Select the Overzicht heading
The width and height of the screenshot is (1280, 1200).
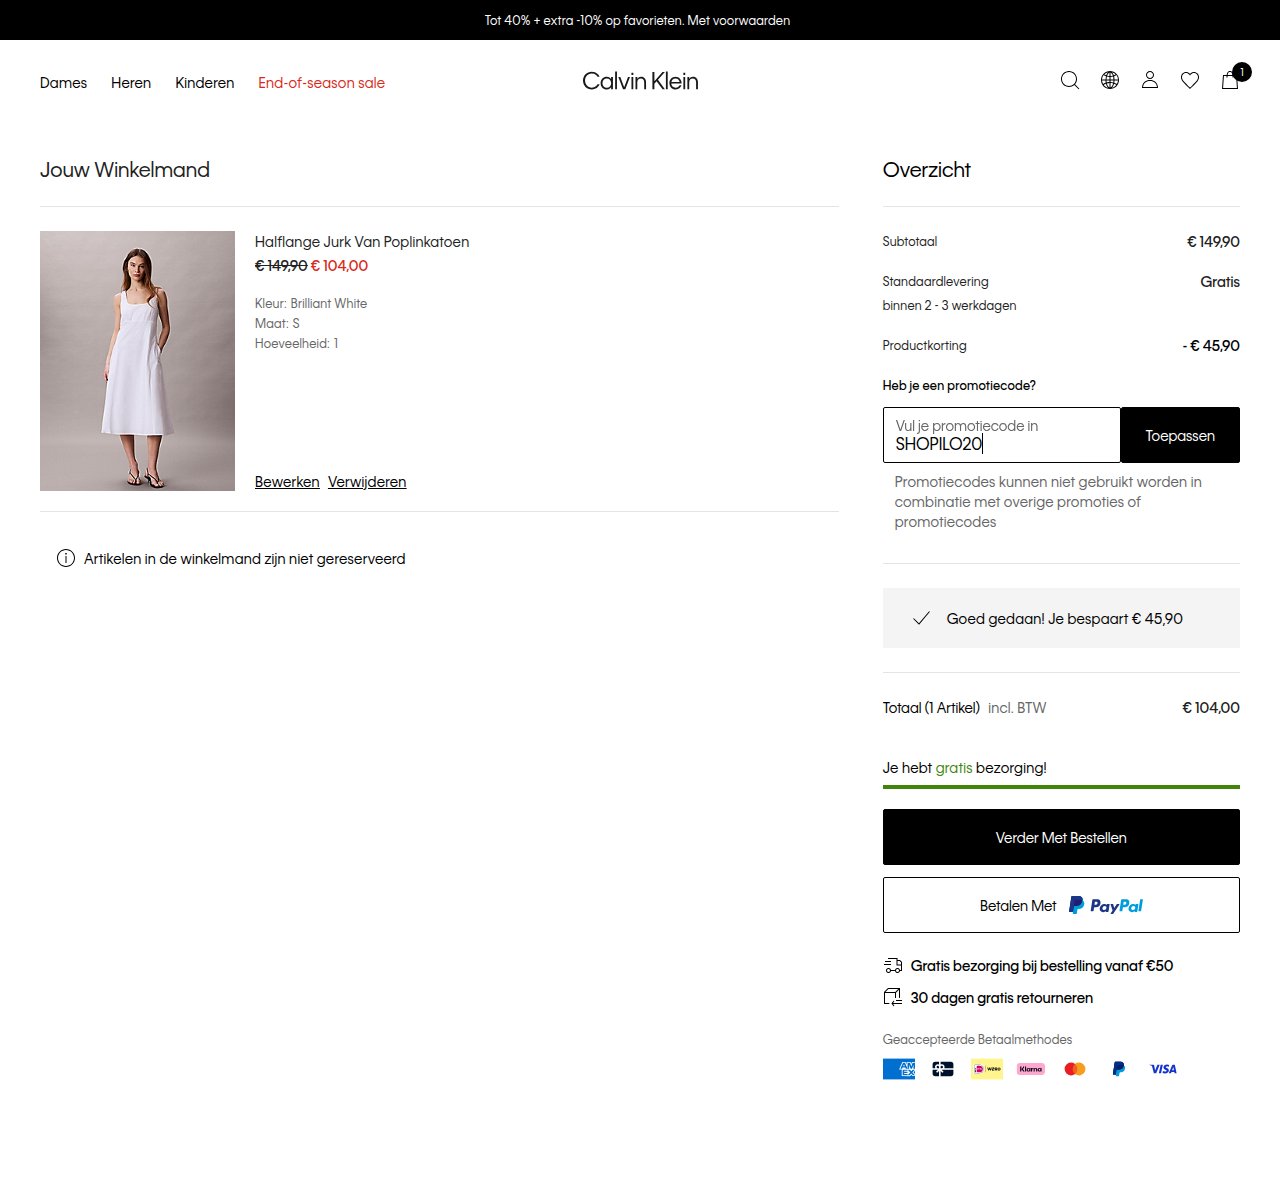point(927,170)
